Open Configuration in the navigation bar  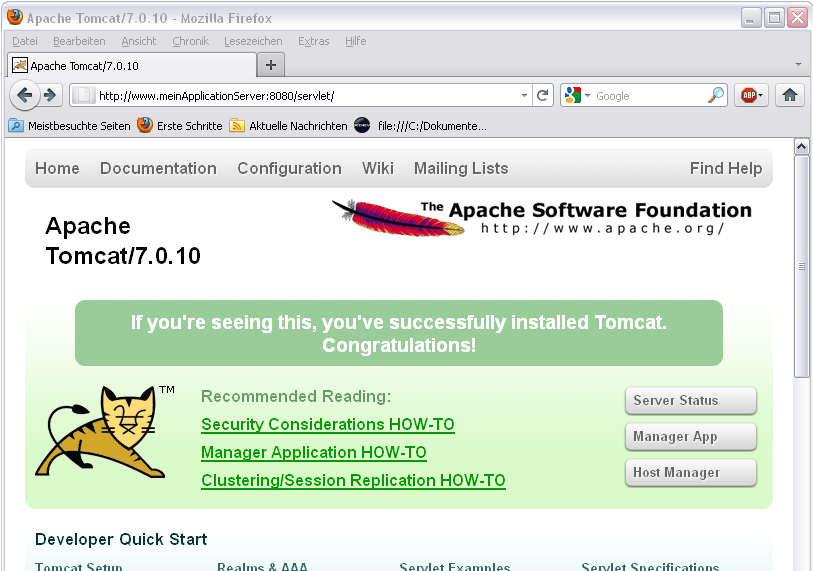point(289,168)
